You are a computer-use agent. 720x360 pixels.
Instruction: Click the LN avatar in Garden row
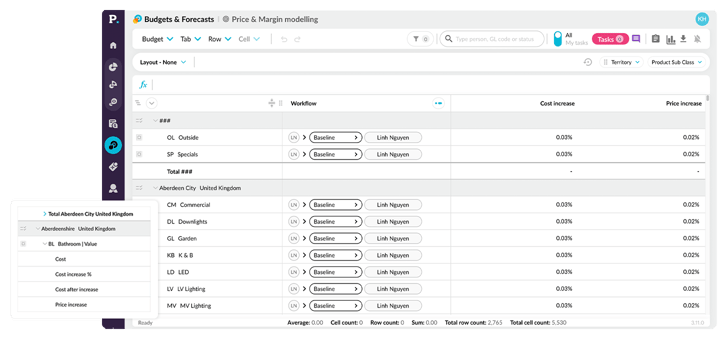pyautogui.click(x=294, y=239)
